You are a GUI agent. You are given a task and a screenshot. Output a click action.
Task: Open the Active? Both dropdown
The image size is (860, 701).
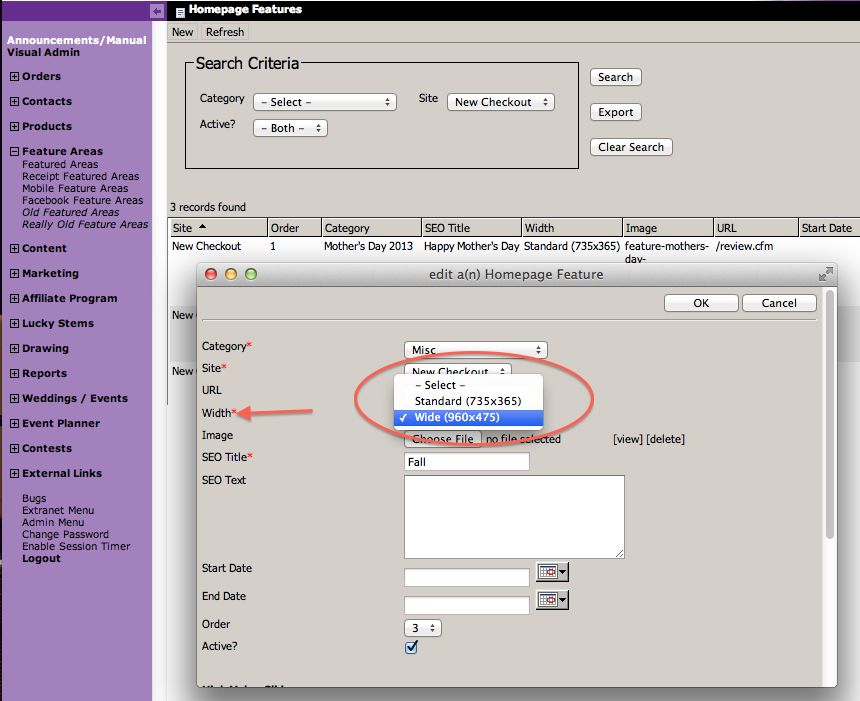point(290,128)
